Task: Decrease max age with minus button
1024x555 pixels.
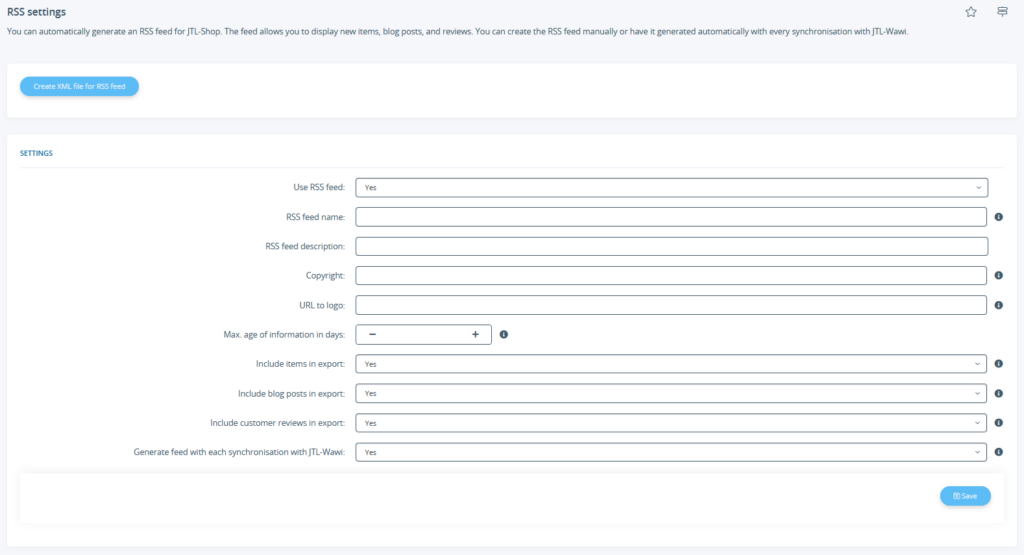Action: 372,334
